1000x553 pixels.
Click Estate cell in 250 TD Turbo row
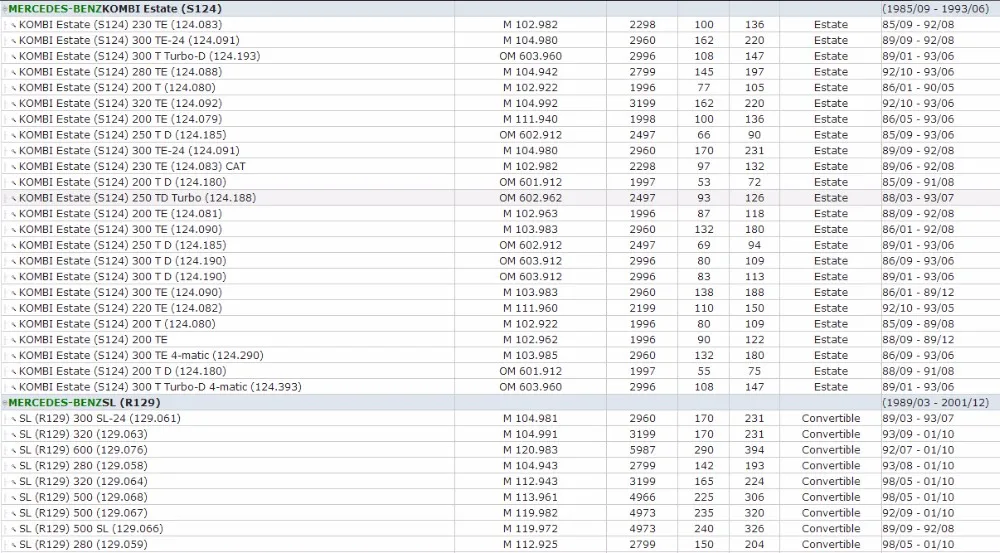click(x=831, y=198)
